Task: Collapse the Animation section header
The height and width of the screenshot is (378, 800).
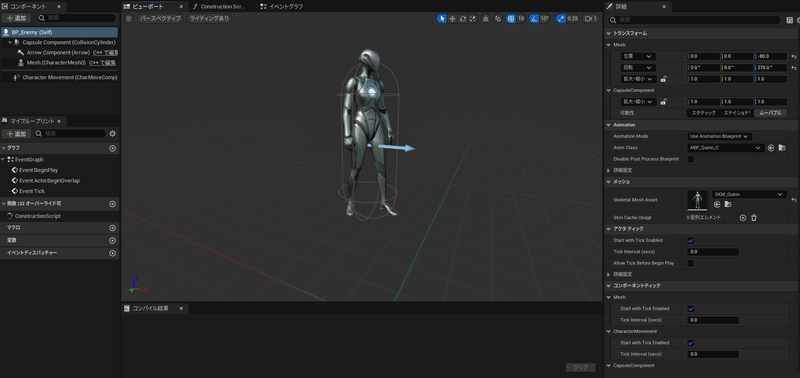Action: tap(624, 124)
